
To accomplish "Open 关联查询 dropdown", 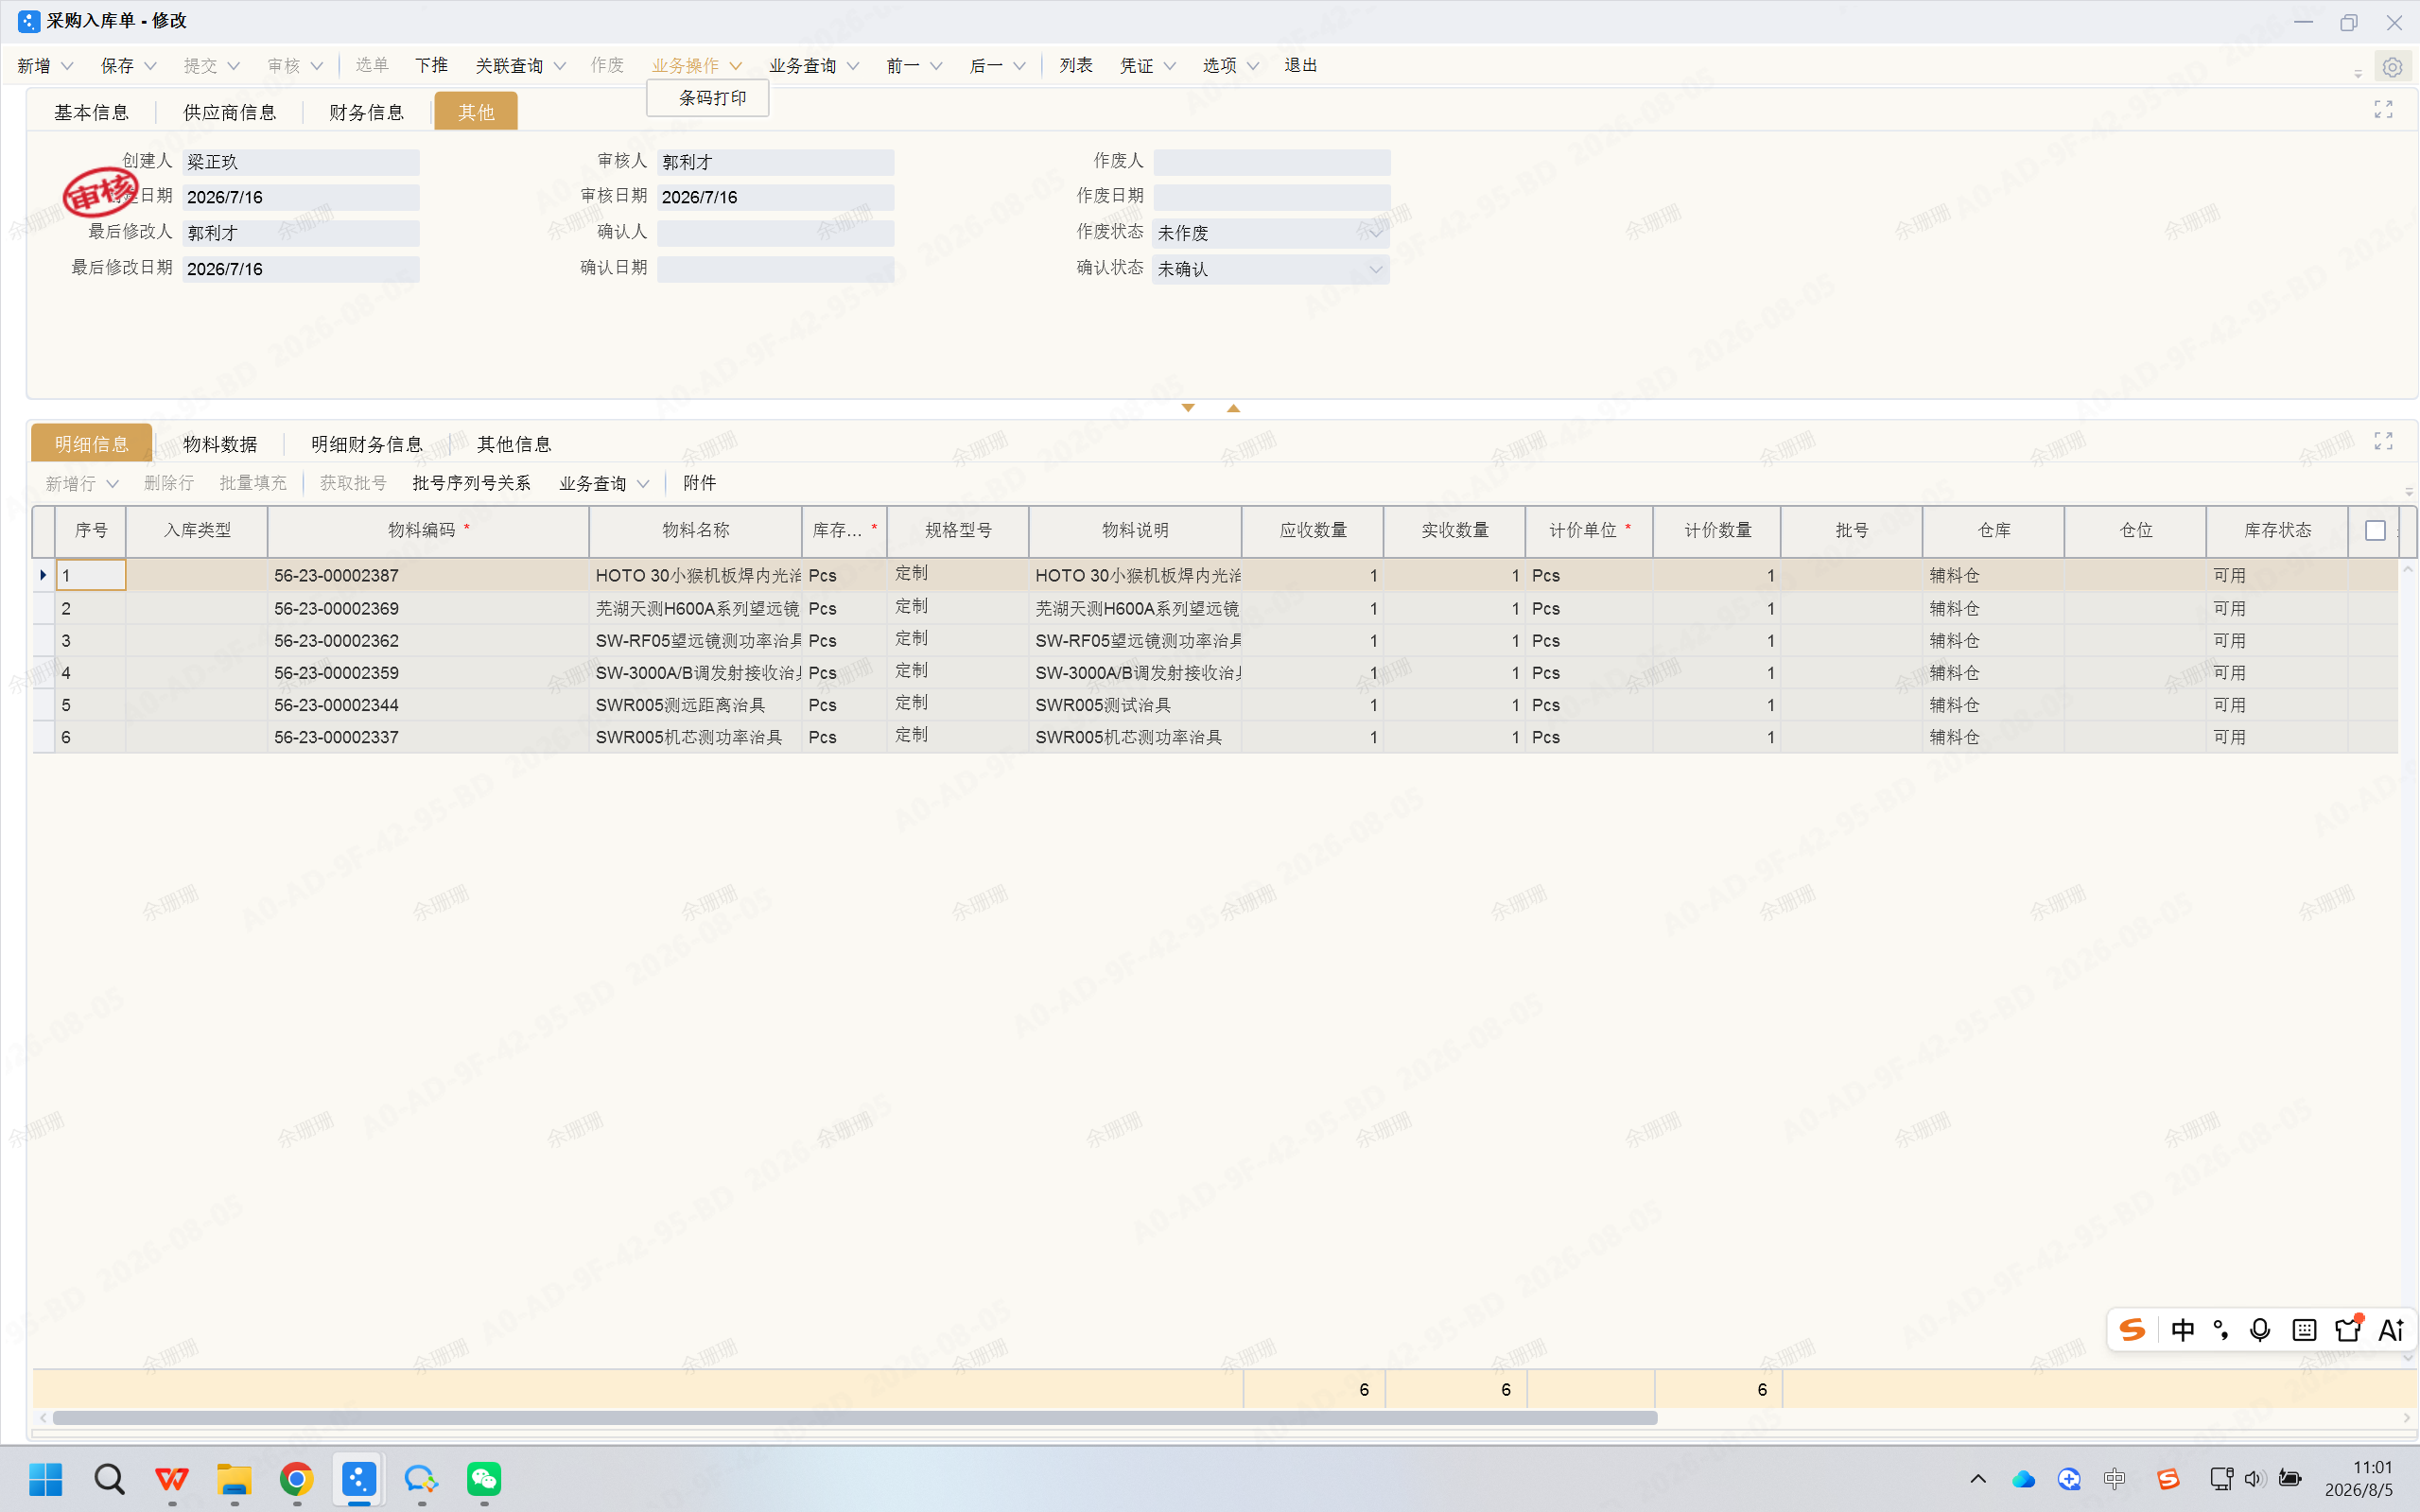I will point(520,66).
